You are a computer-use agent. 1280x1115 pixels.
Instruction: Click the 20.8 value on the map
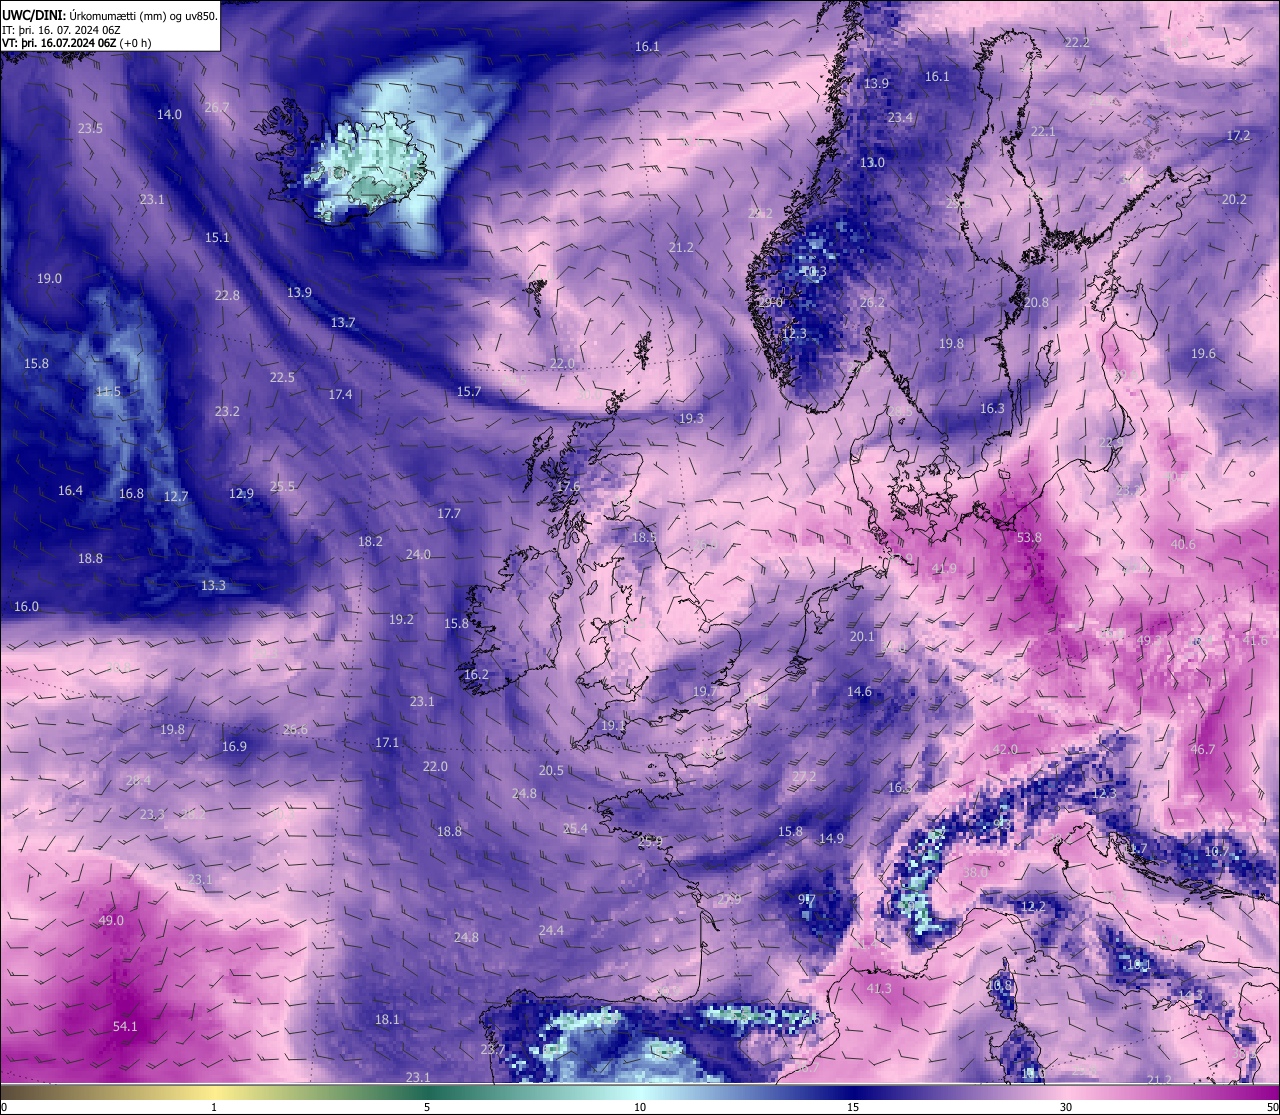[x=1036, y=302]
